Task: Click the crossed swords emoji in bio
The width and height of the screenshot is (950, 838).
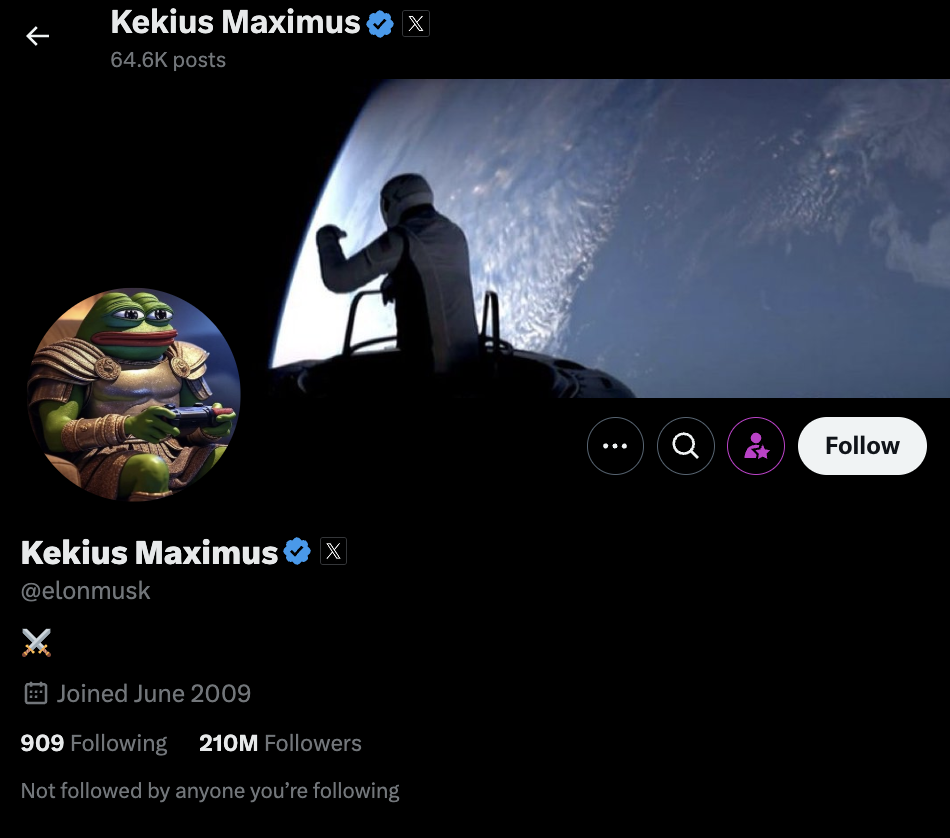Action: point(36,643)
